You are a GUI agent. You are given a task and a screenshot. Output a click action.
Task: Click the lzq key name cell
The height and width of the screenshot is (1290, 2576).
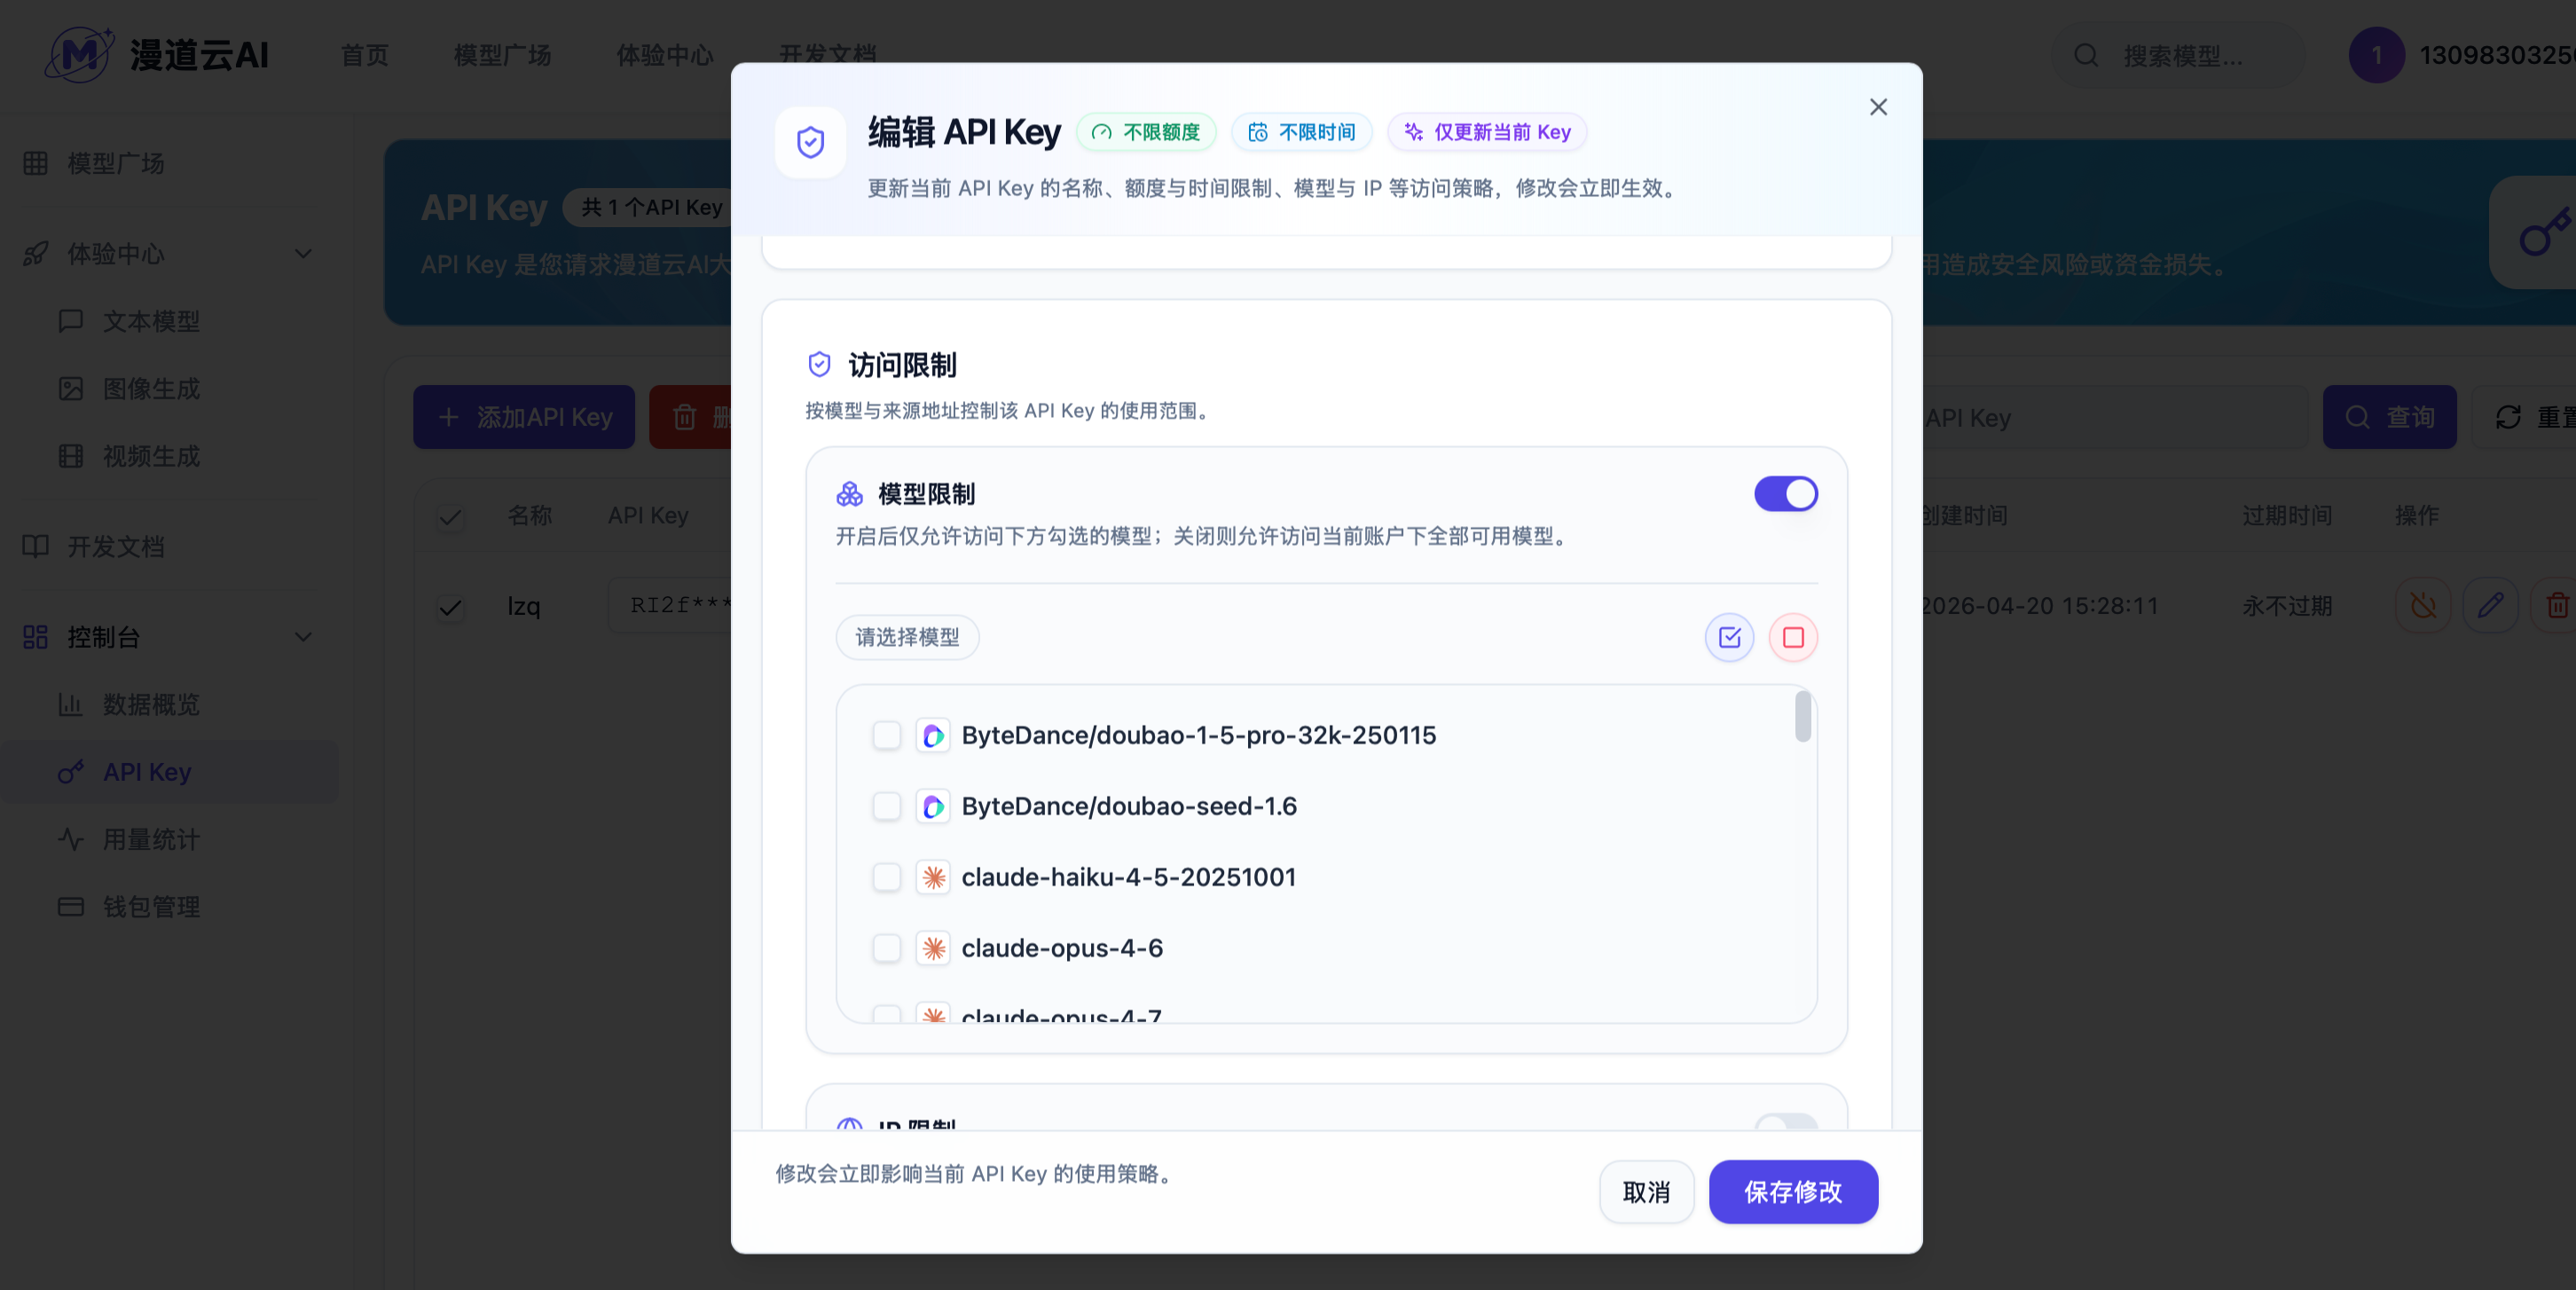[x=524, y=606]
